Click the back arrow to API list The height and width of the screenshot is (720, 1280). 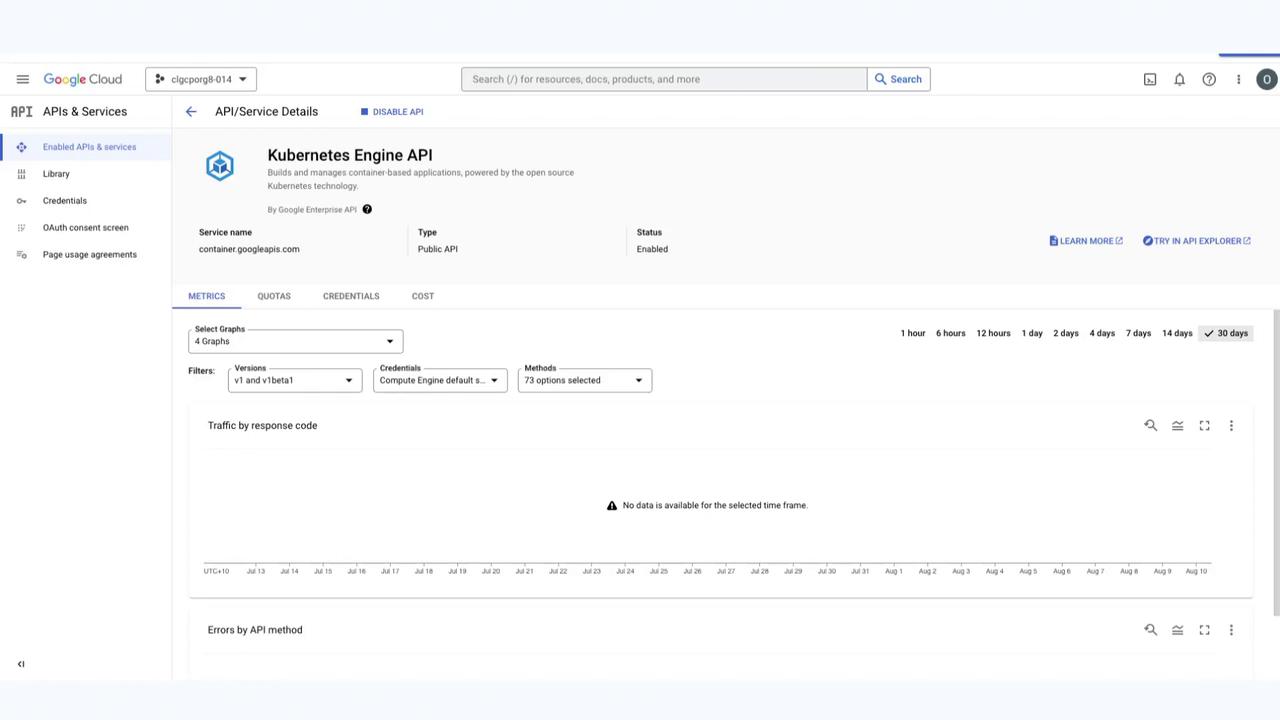(191, 112)
